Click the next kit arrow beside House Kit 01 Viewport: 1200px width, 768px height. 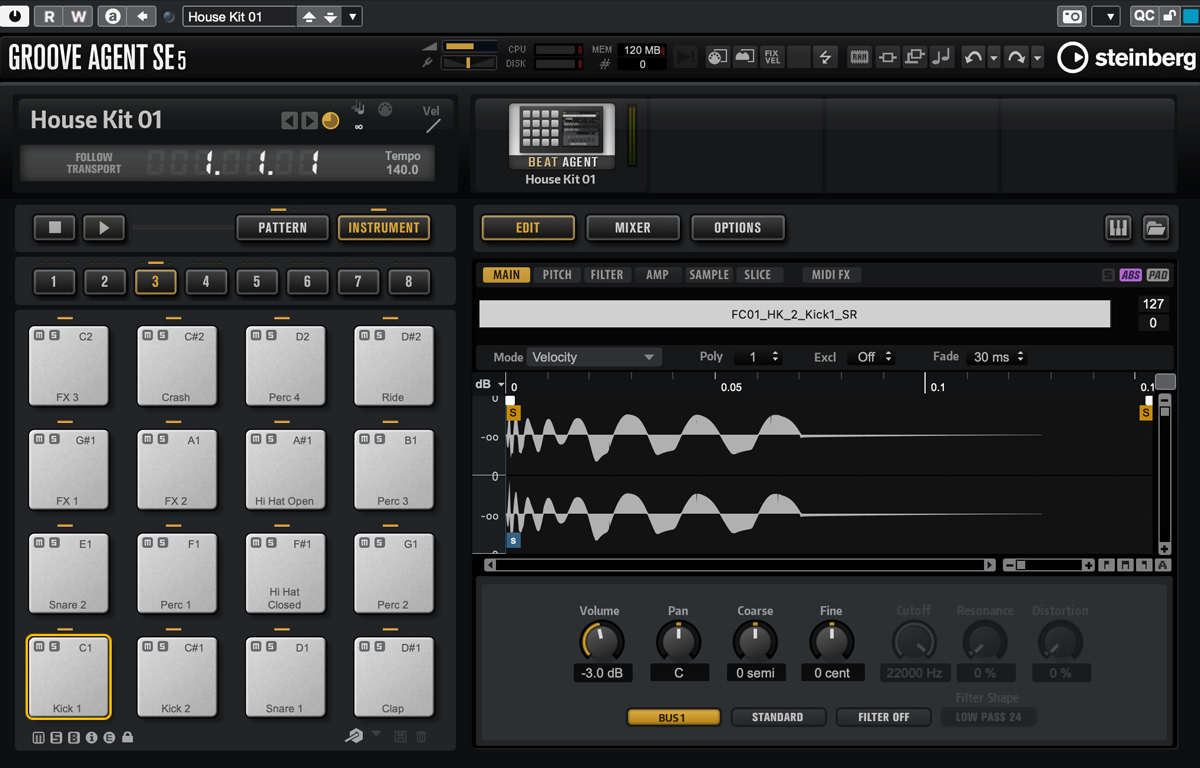309,121
